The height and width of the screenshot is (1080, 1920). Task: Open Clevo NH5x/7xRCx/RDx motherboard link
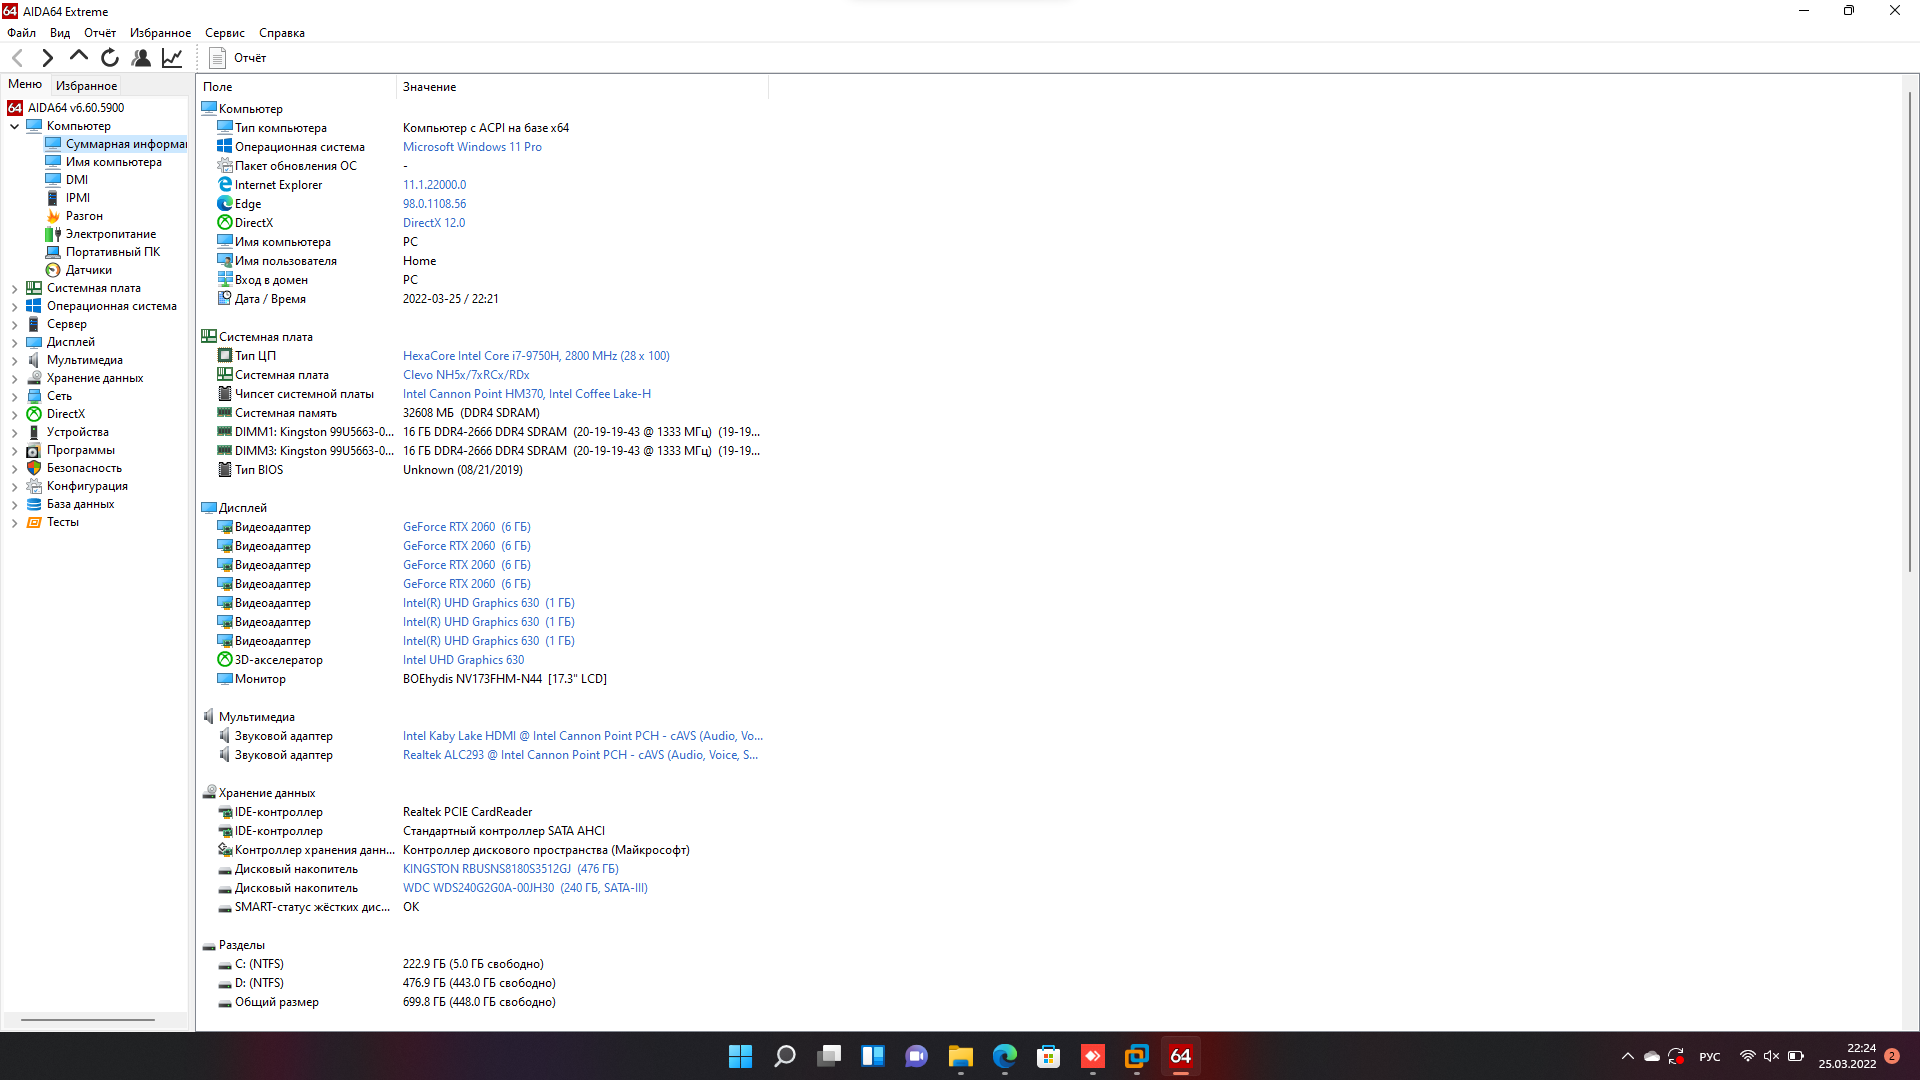tap(466, 375)
